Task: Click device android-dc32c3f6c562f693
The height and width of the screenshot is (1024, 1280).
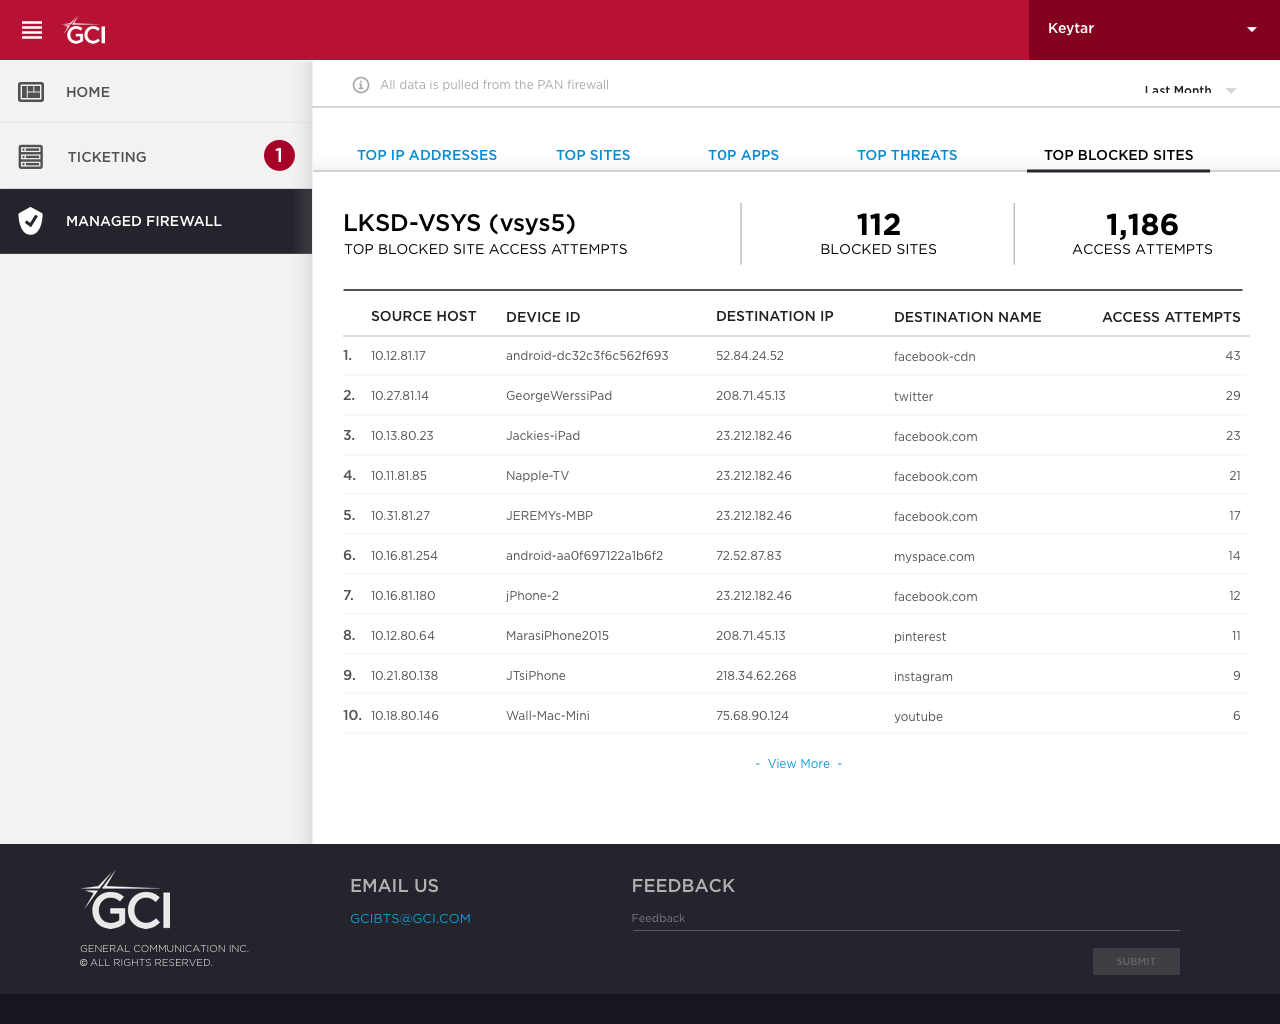Action: click(587, 356)
